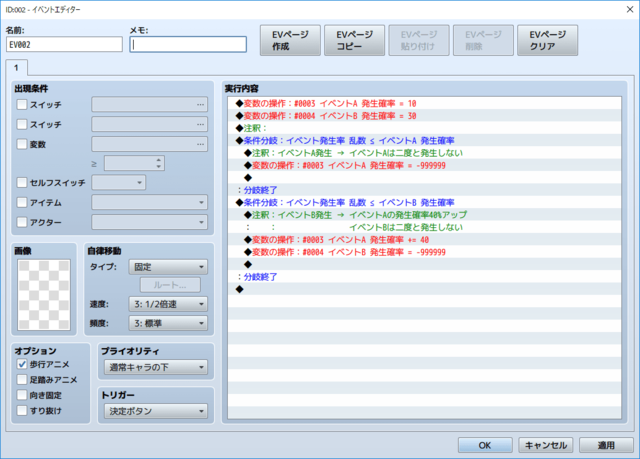
Task: Select the イベントA 発生確率 = 10 command line
Action: pos(424,103)
